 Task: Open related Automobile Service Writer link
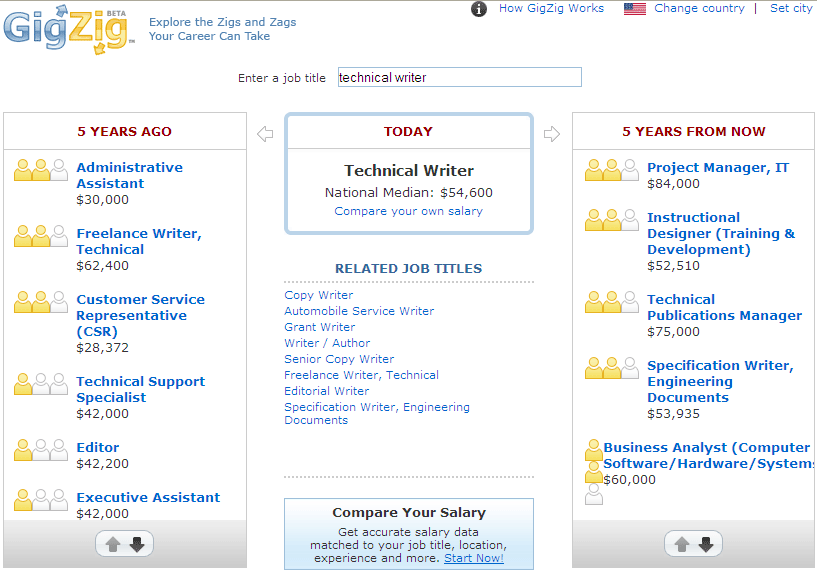coord(359,311)
